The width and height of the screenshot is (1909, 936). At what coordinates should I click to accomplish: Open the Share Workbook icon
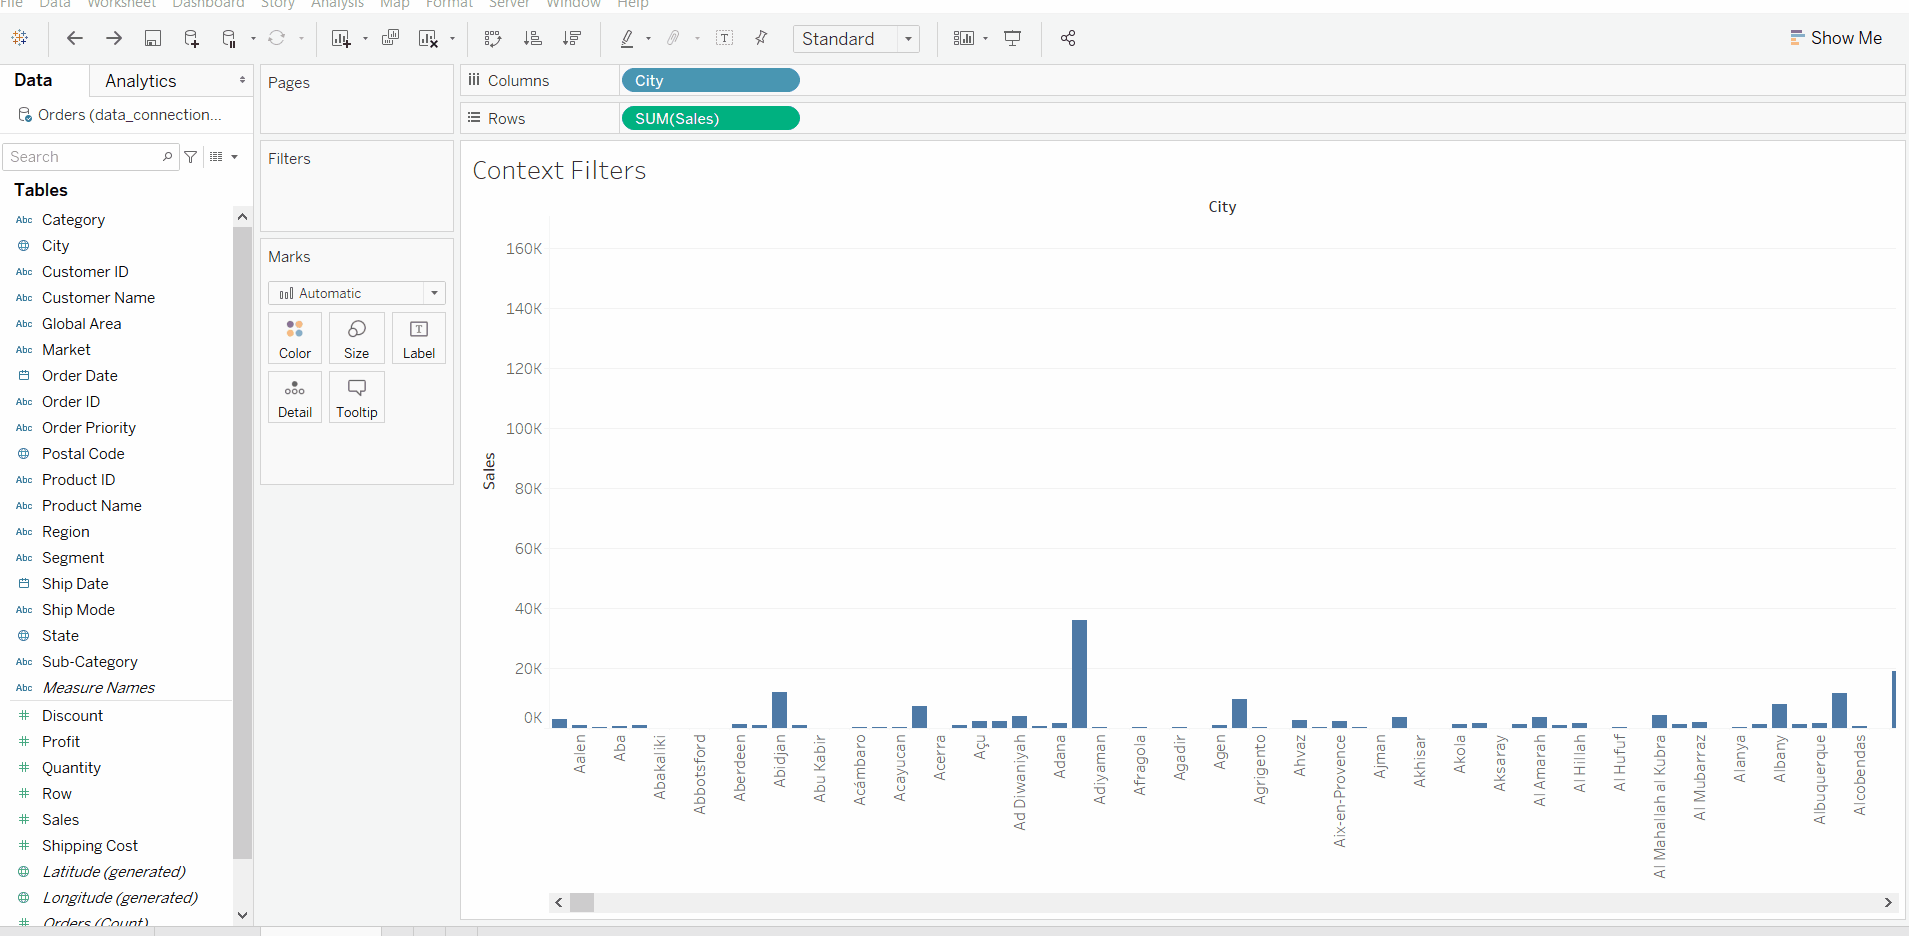[1067, 38]
